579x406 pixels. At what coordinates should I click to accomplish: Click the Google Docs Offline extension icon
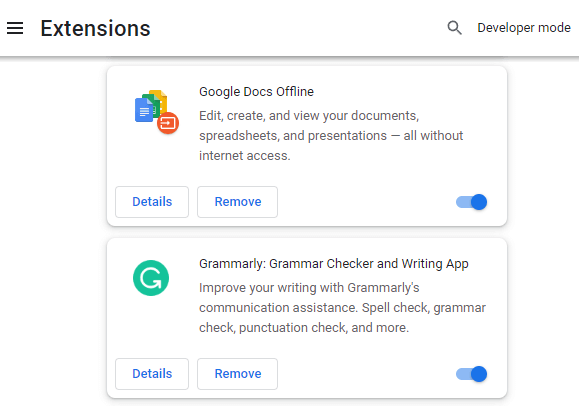point(157,112)
